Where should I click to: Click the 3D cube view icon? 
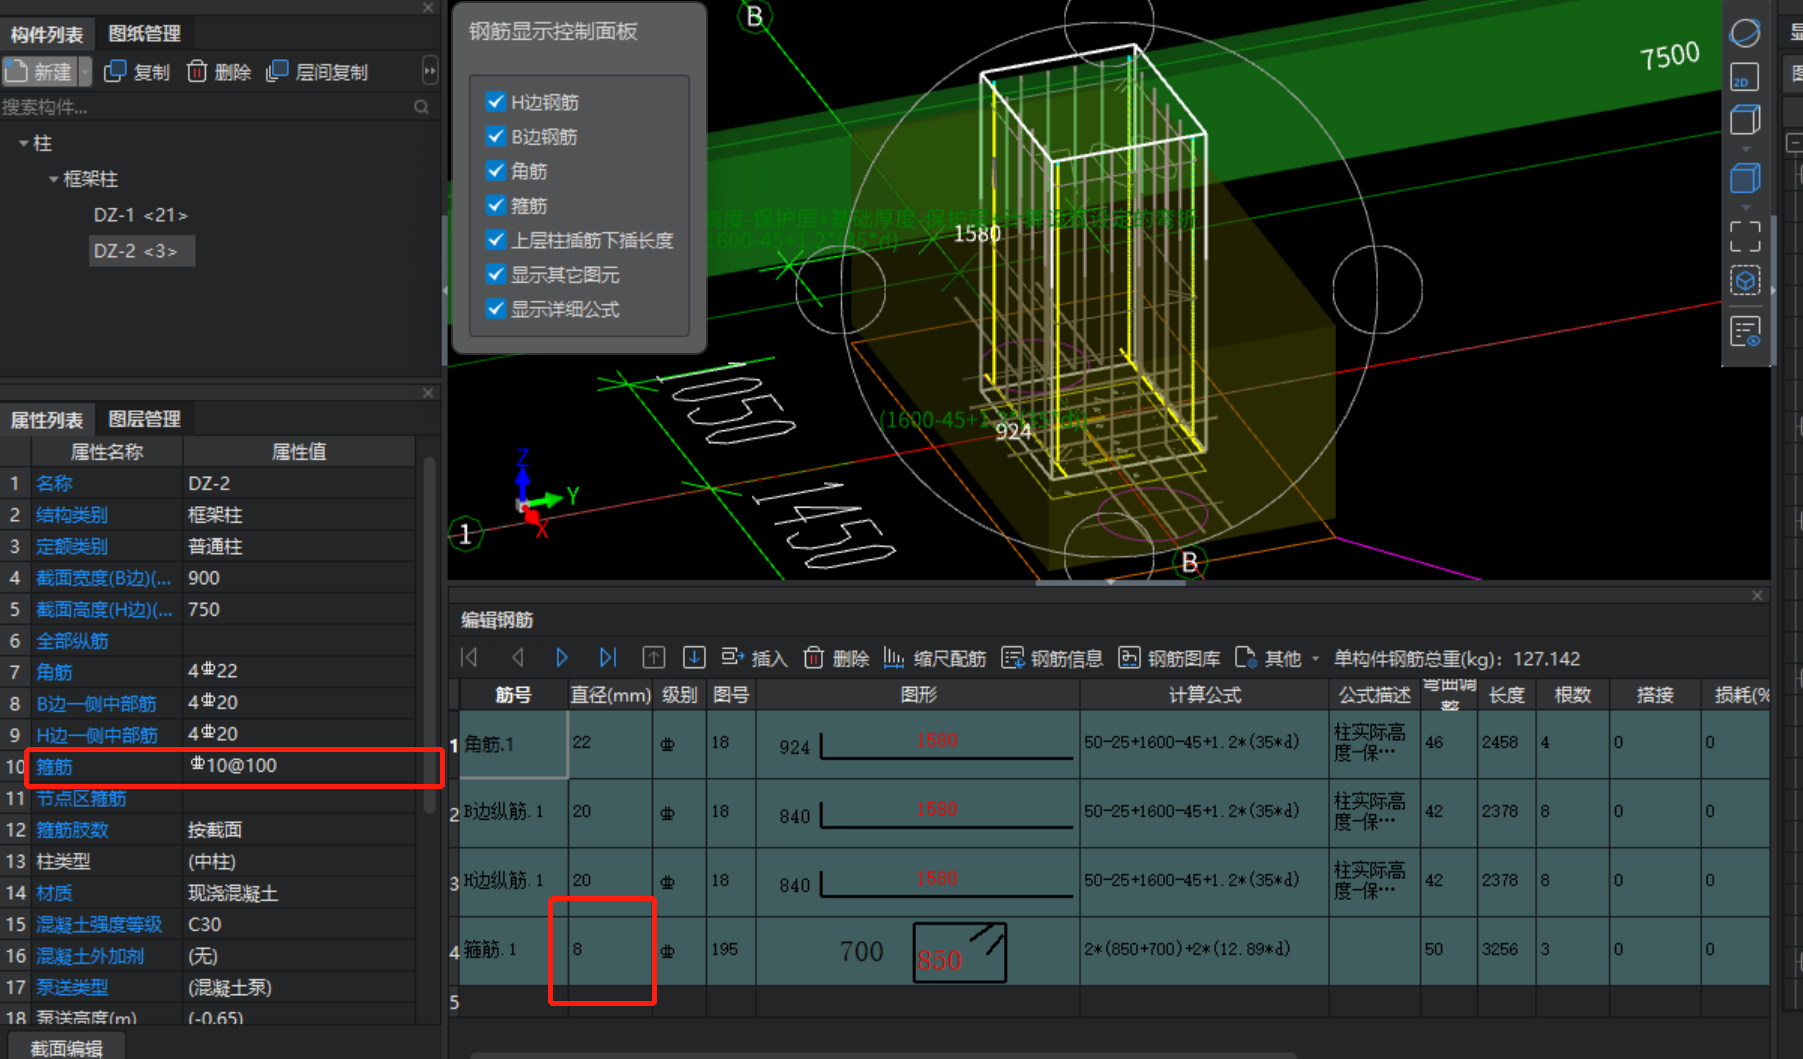click(x=1745, y=120)
